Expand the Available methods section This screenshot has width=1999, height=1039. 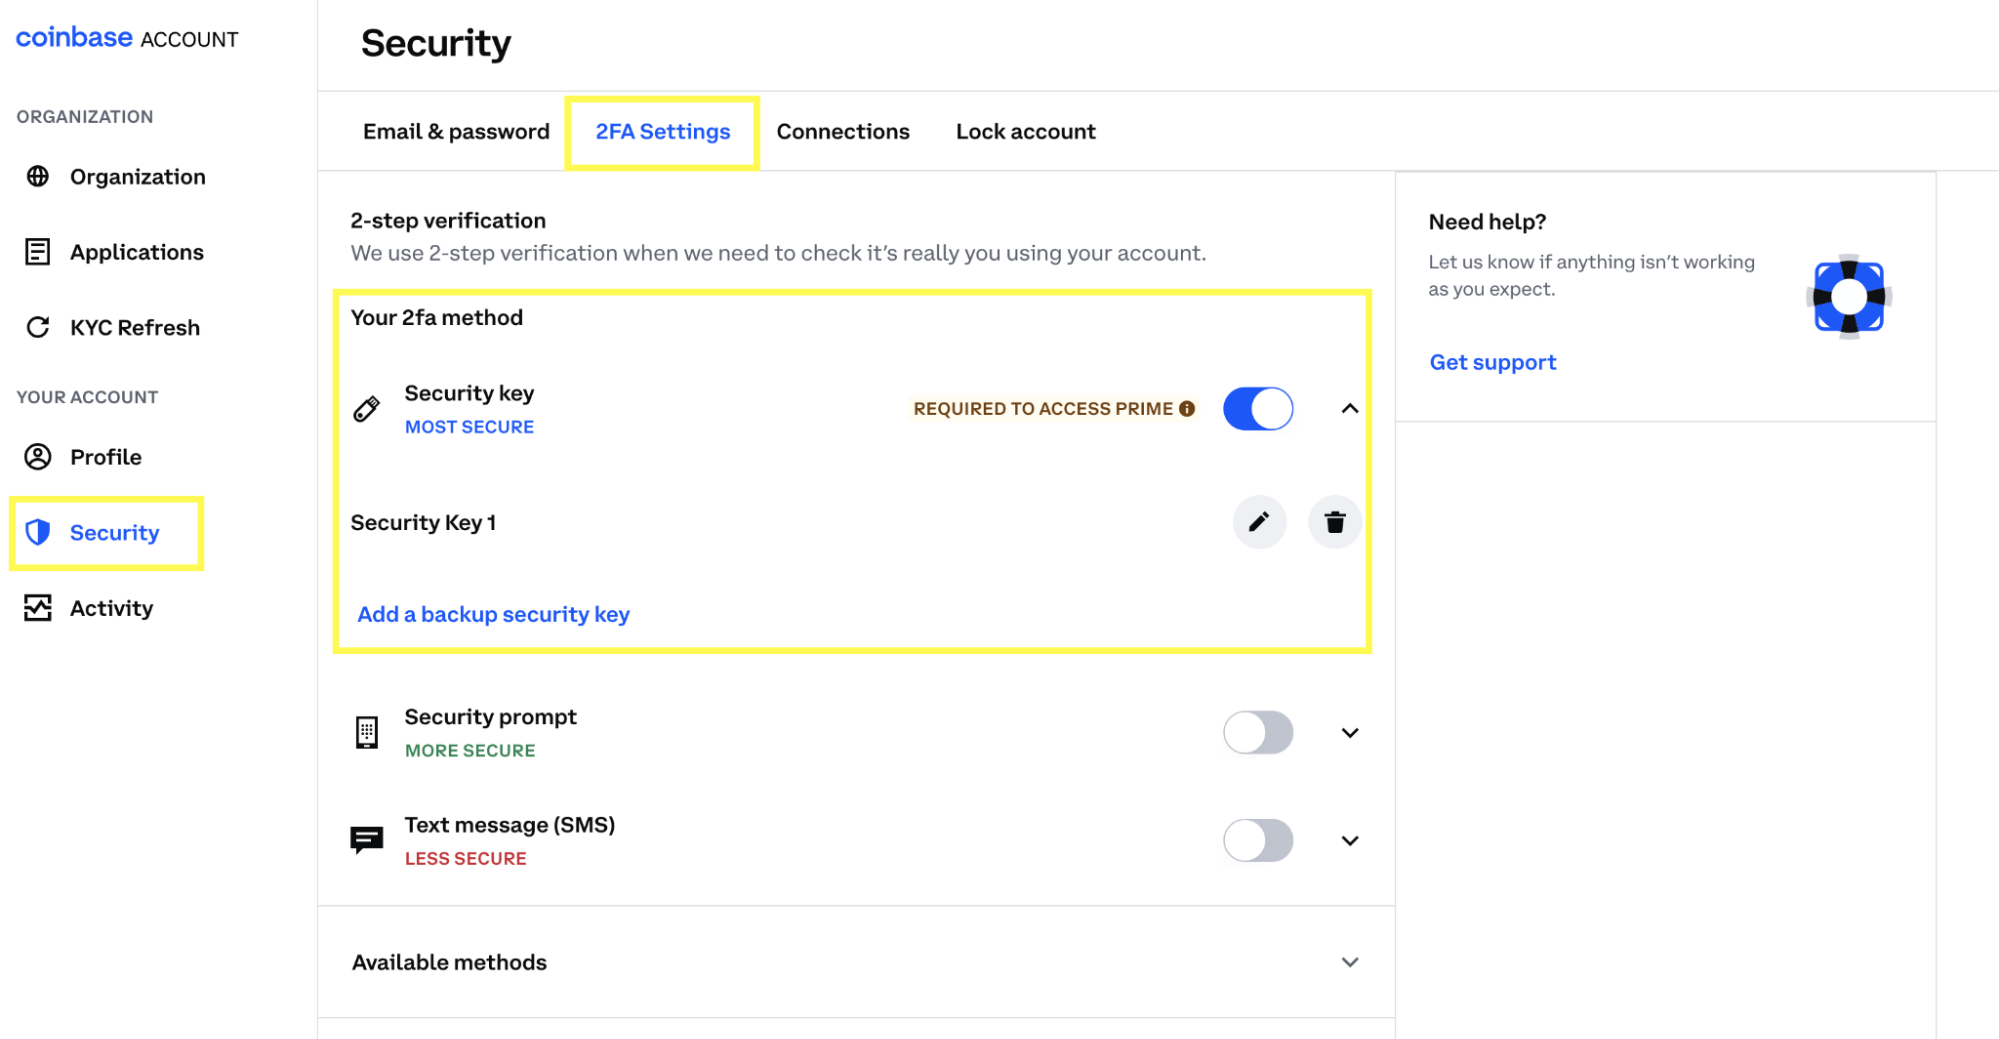(1349, 962)
